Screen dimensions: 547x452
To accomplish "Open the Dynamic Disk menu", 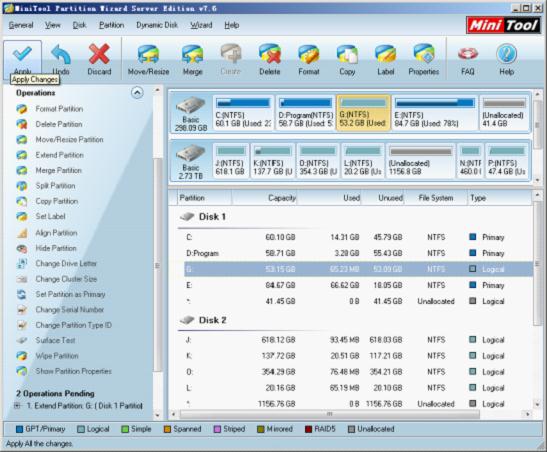I will pos(157,25).
